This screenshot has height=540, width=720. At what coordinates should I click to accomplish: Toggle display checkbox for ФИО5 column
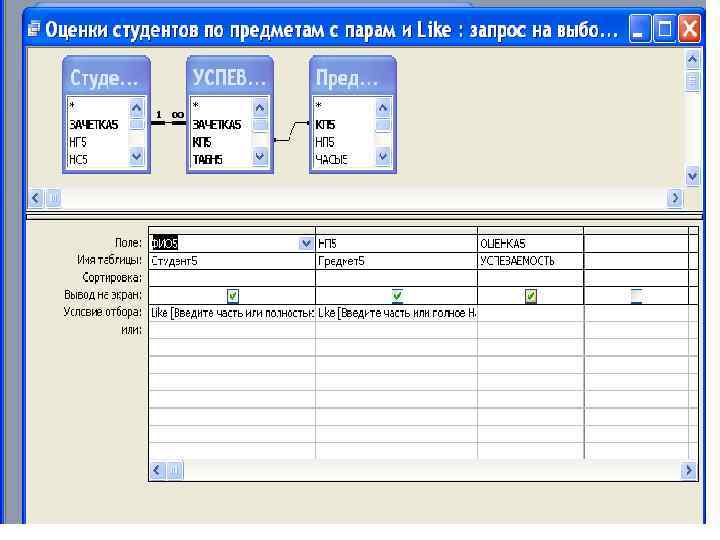pyautogui.click(x=233, y=296)
